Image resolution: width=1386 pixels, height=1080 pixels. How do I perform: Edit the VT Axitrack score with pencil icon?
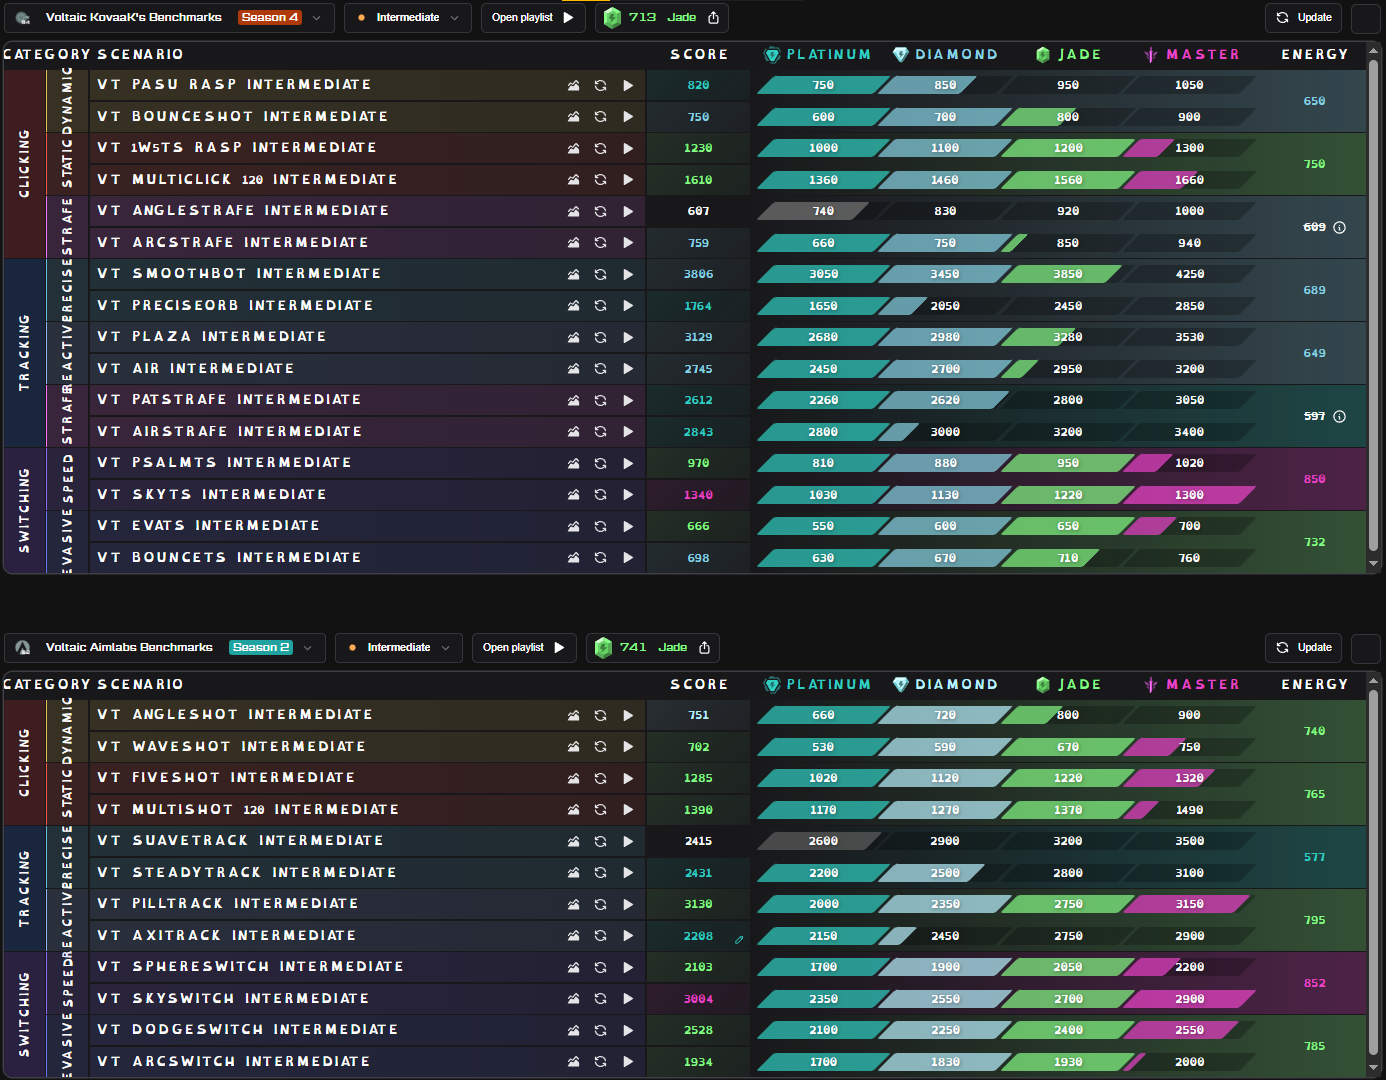tap(739, 940)
